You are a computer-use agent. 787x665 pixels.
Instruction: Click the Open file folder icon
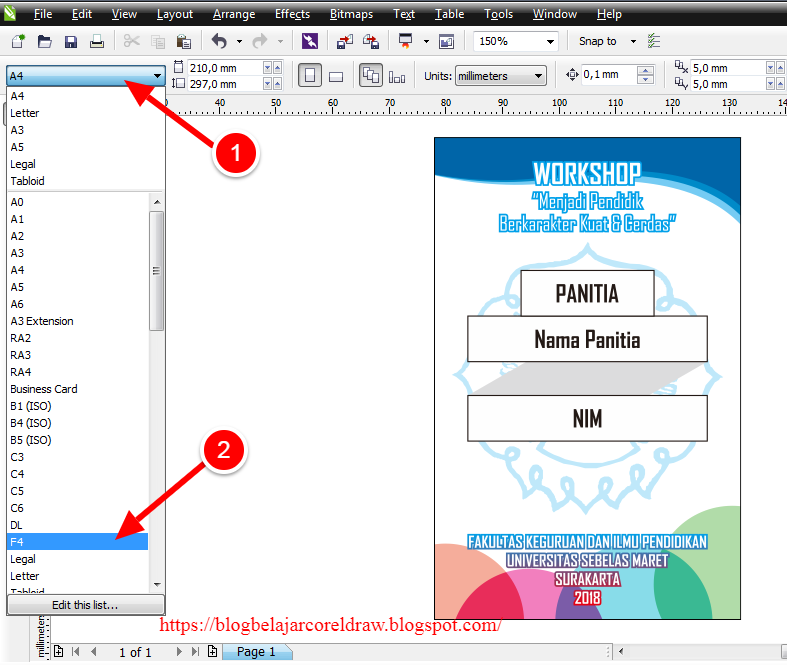[x=45, y=41]
